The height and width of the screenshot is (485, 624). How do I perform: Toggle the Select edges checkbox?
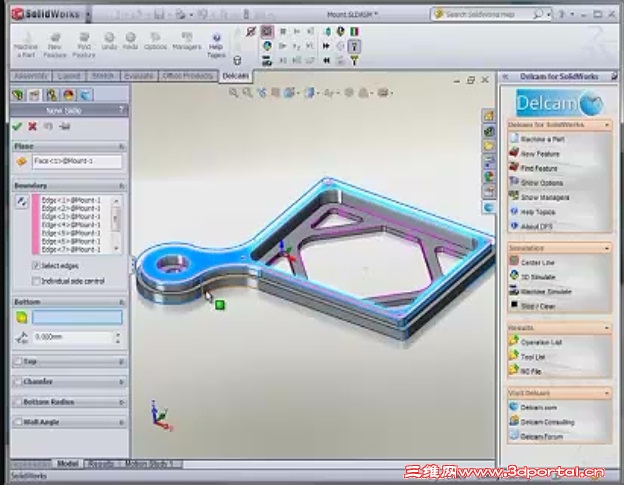click(x=36, y=265)
